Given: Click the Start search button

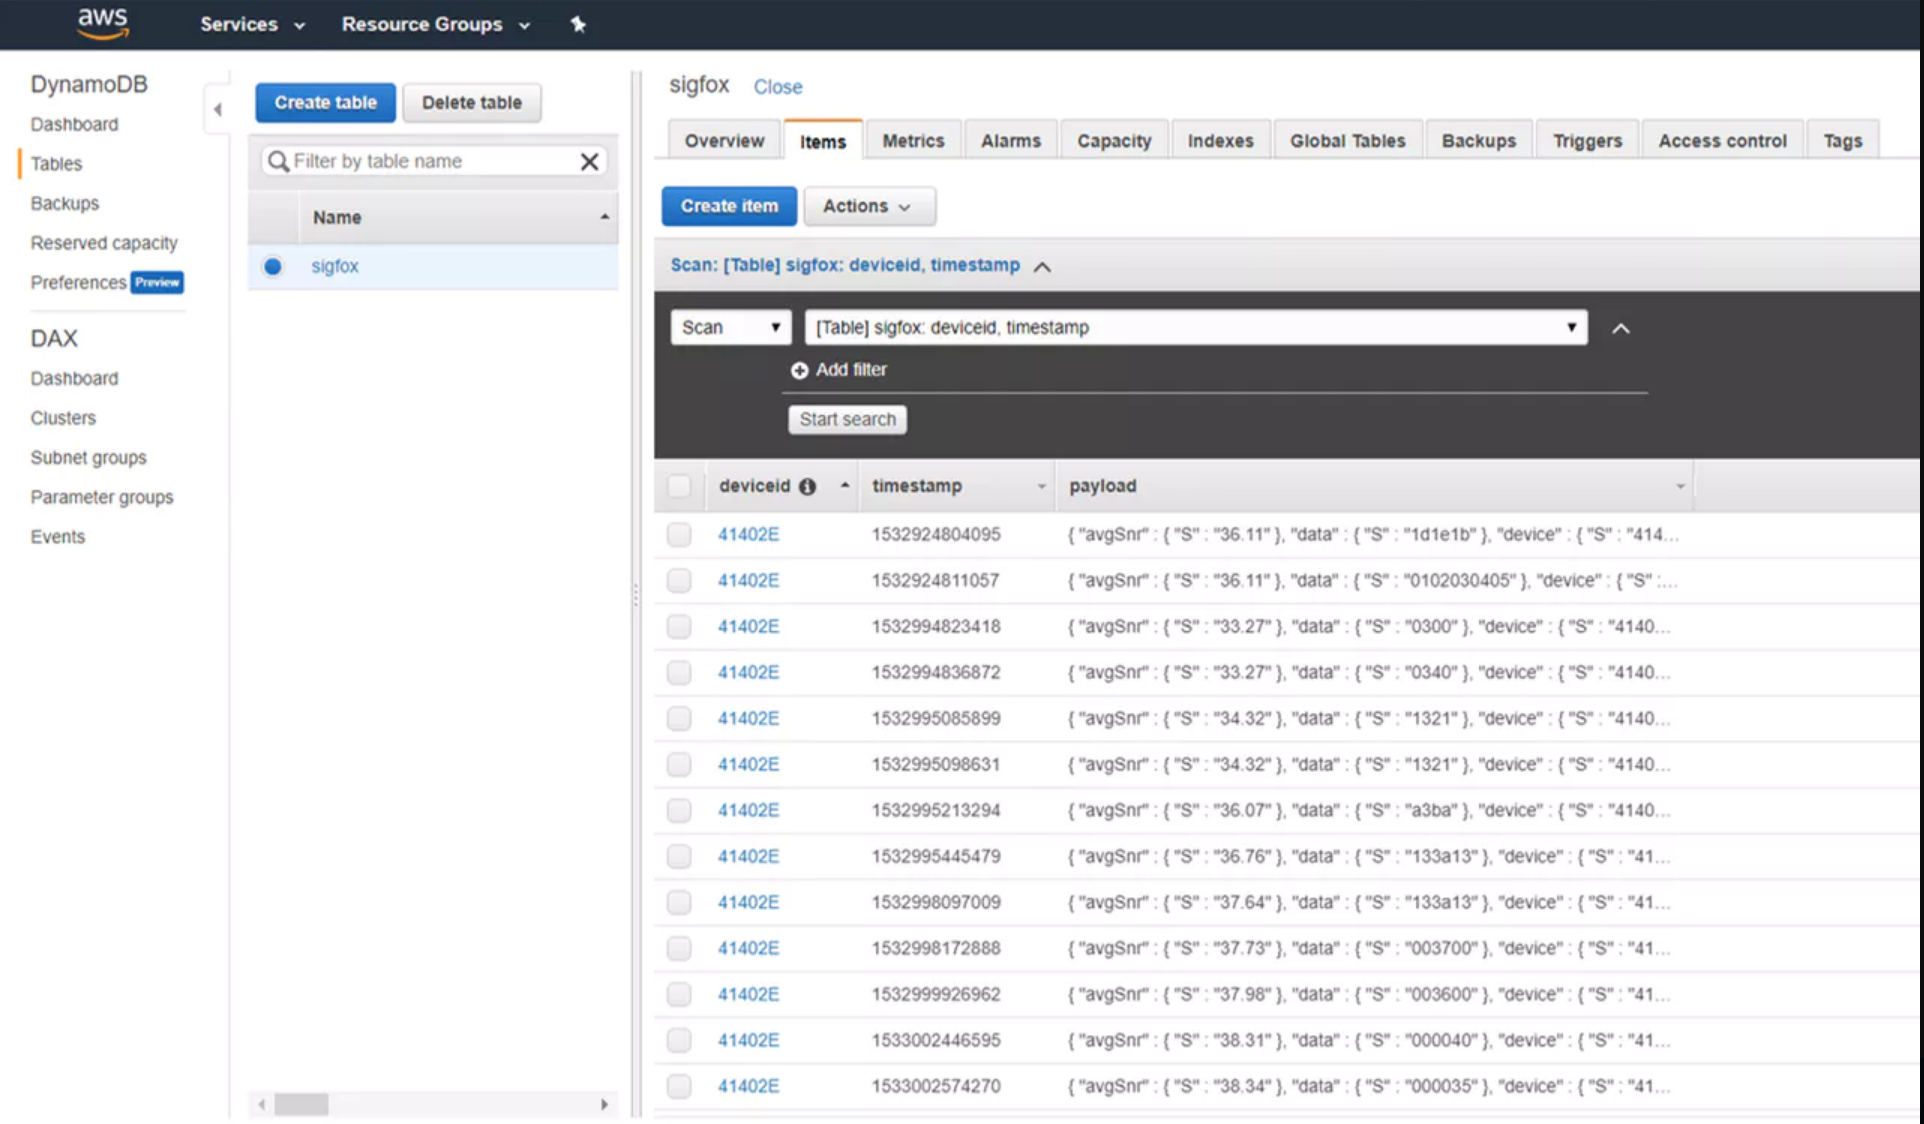Looking at the screenshot, I should click(847, 419).
